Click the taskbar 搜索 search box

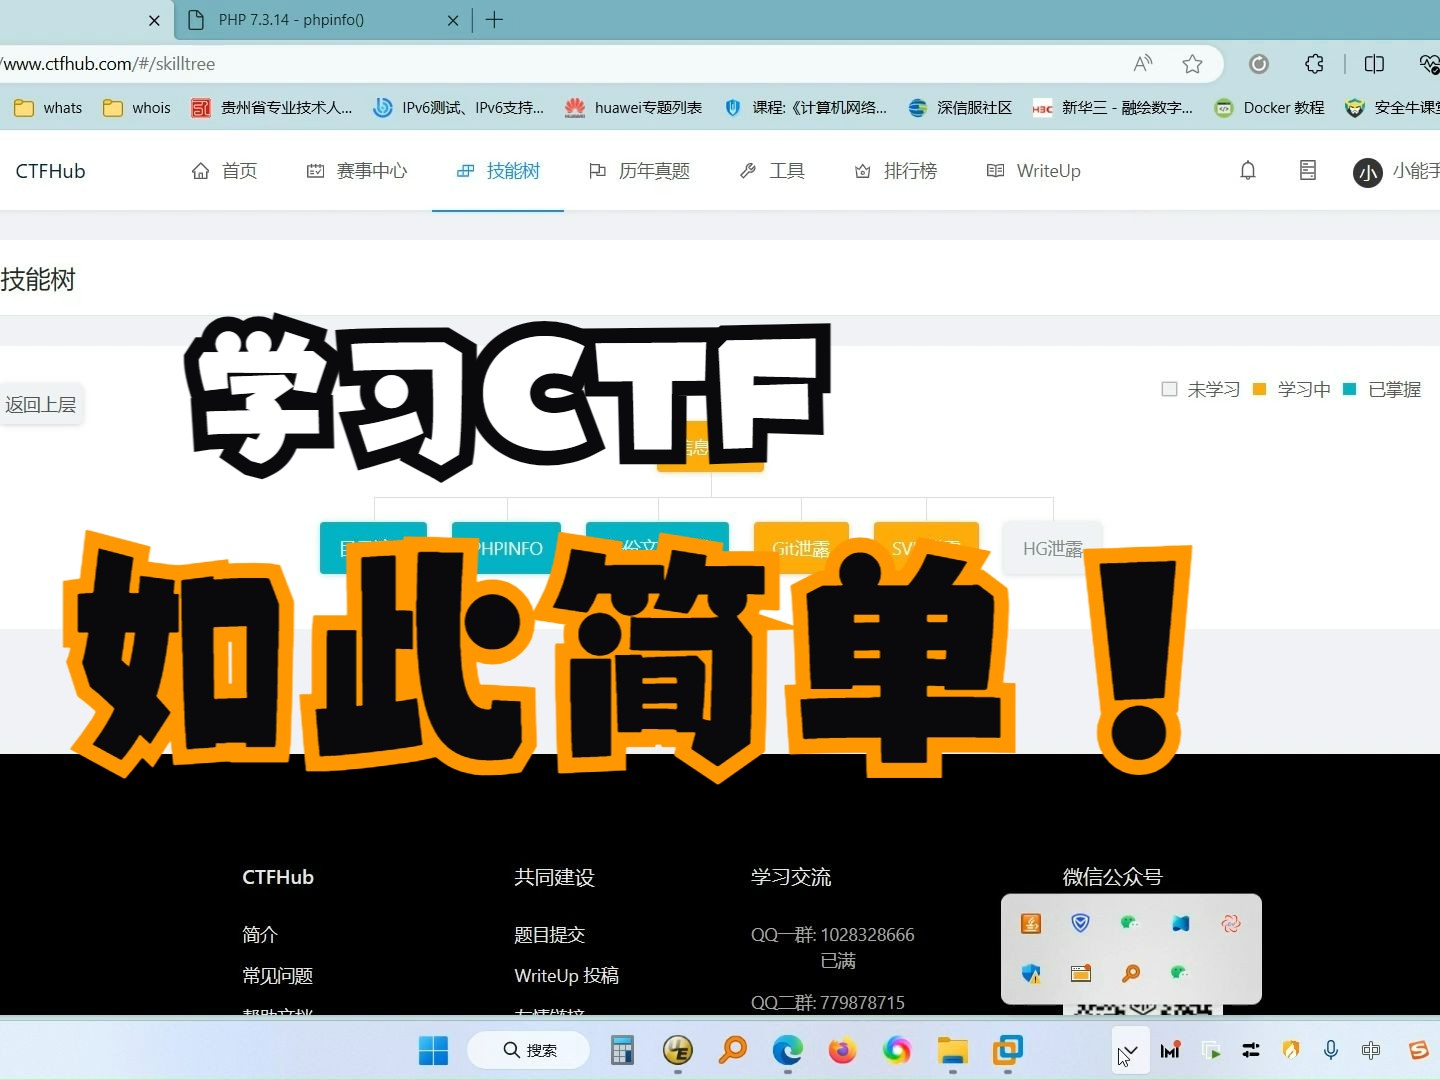pos(529,1050)
